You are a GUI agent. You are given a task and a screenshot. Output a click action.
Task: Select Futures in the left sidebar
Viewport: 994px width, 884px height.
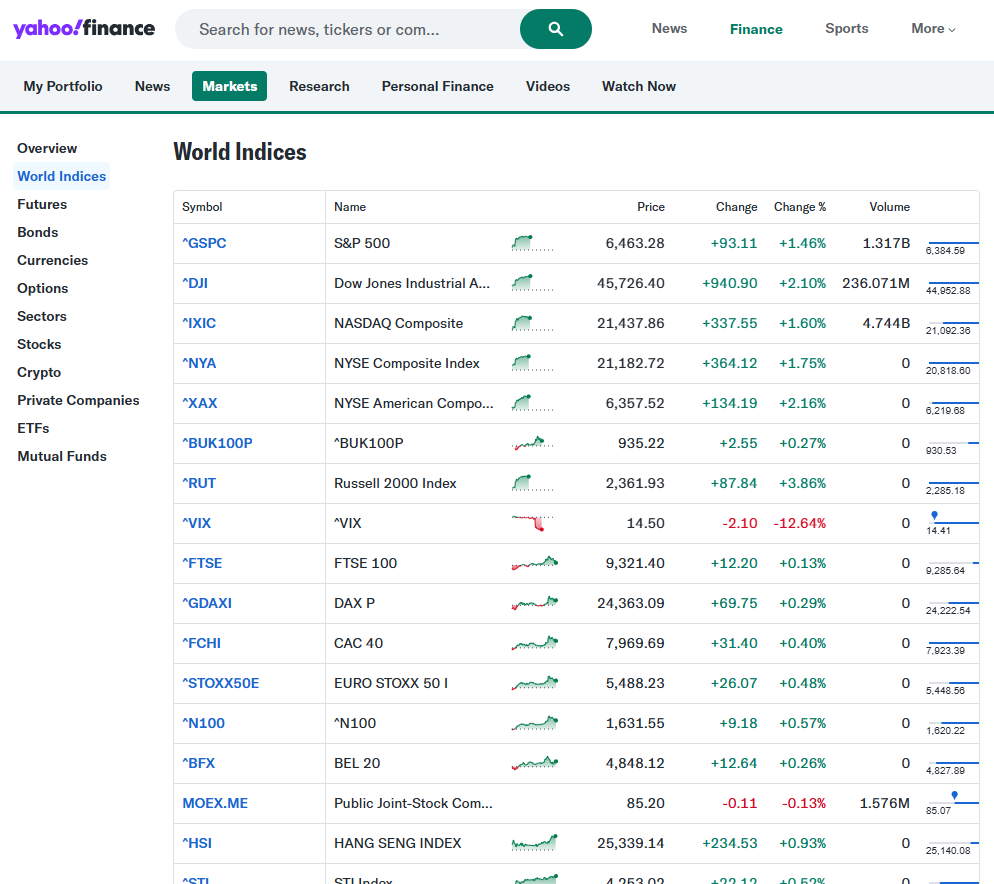coord(42,204)
